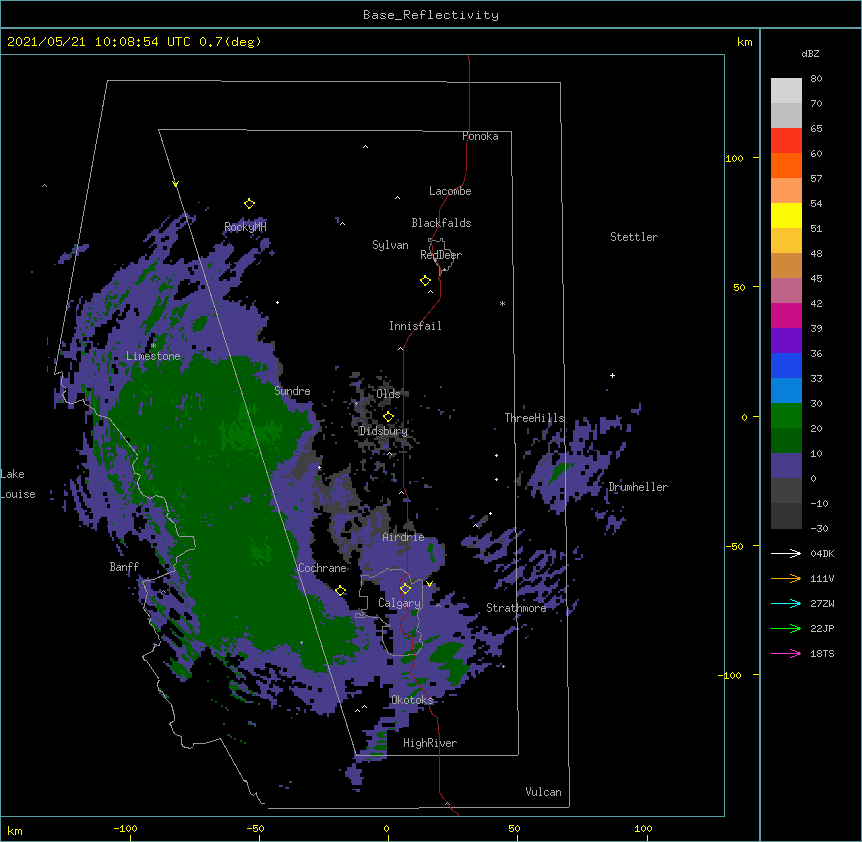The width and height of the screenshot is (862, 842).
Task: Click the Ponoka city label
Action: 480,136
